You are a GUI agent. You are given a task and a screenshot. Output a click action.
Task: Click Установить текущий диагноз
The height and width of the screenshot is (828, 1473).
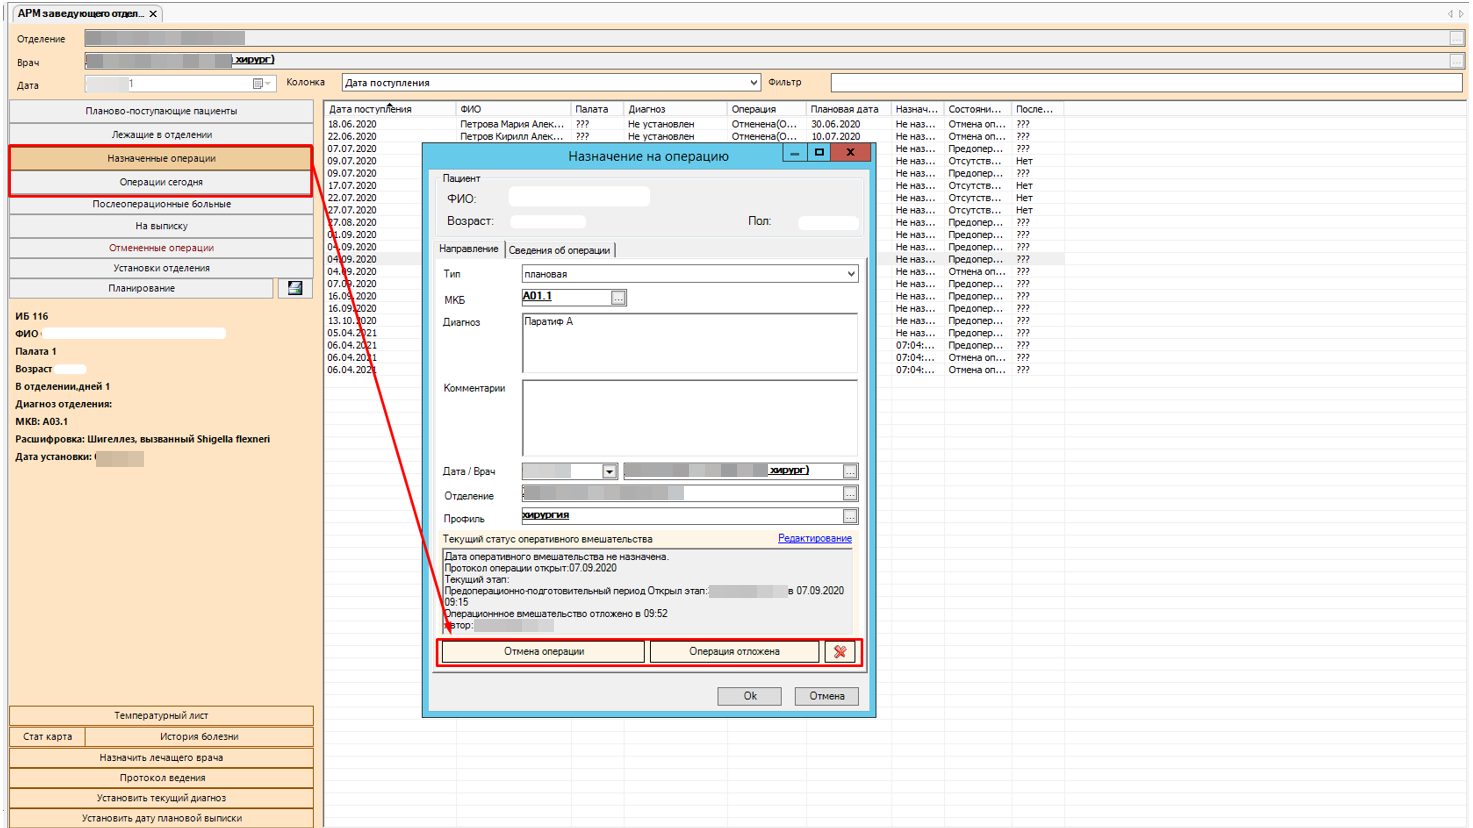coord(161,798)
